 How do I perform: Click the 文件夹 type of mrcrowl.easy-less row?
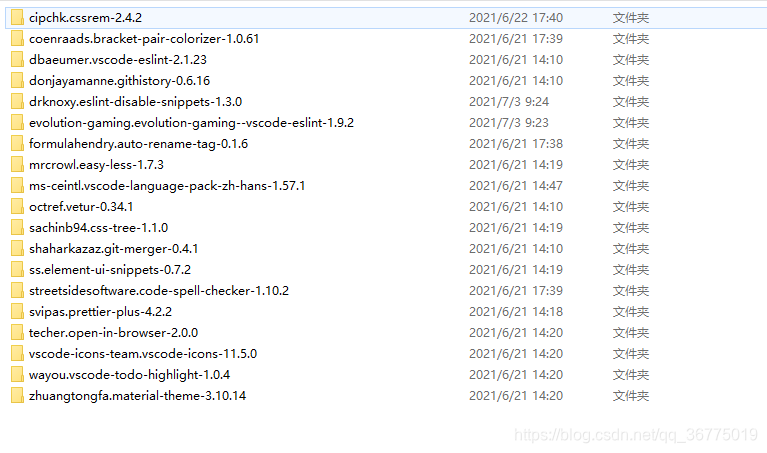[x=631, y=165]
